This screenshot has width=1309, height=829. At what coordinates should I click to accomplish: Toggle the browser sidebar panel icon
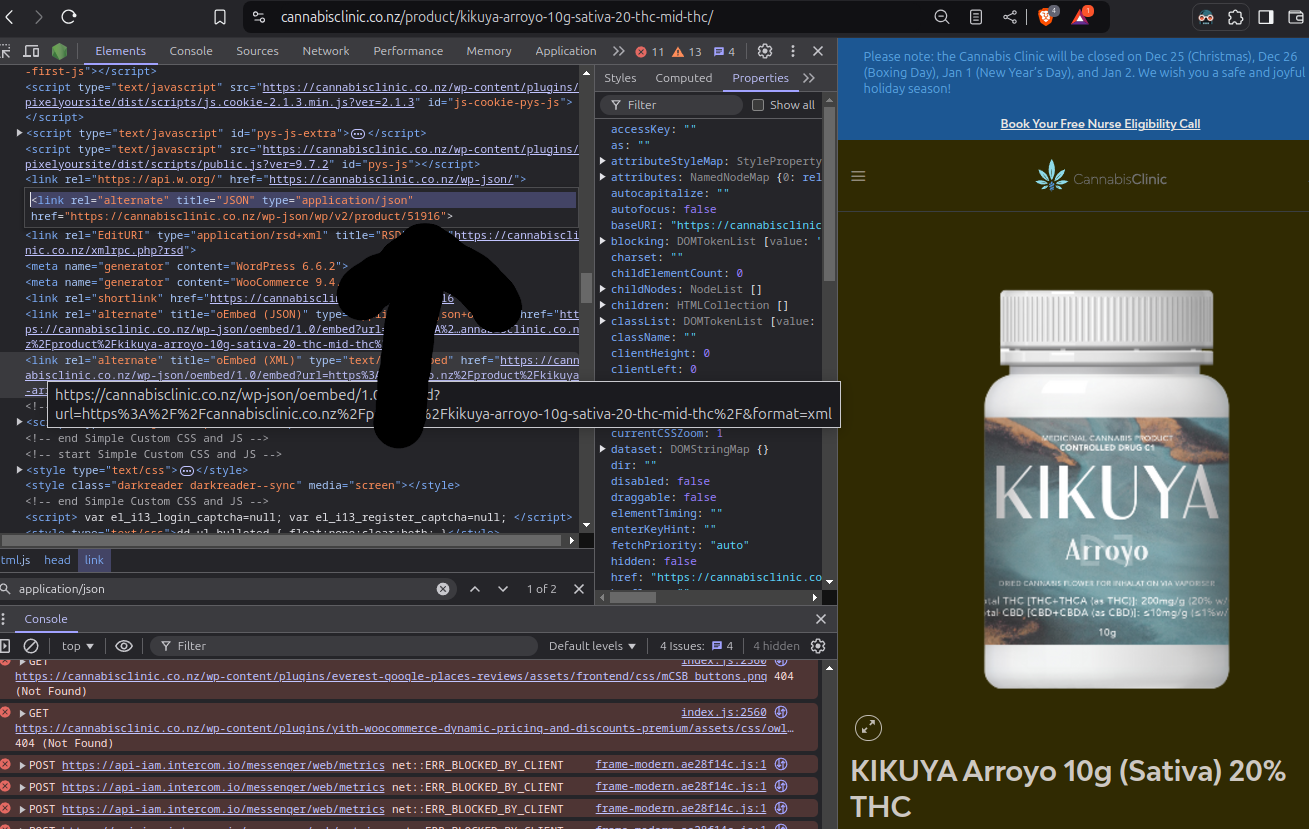pyautogui.click(x=1266, y=17)
